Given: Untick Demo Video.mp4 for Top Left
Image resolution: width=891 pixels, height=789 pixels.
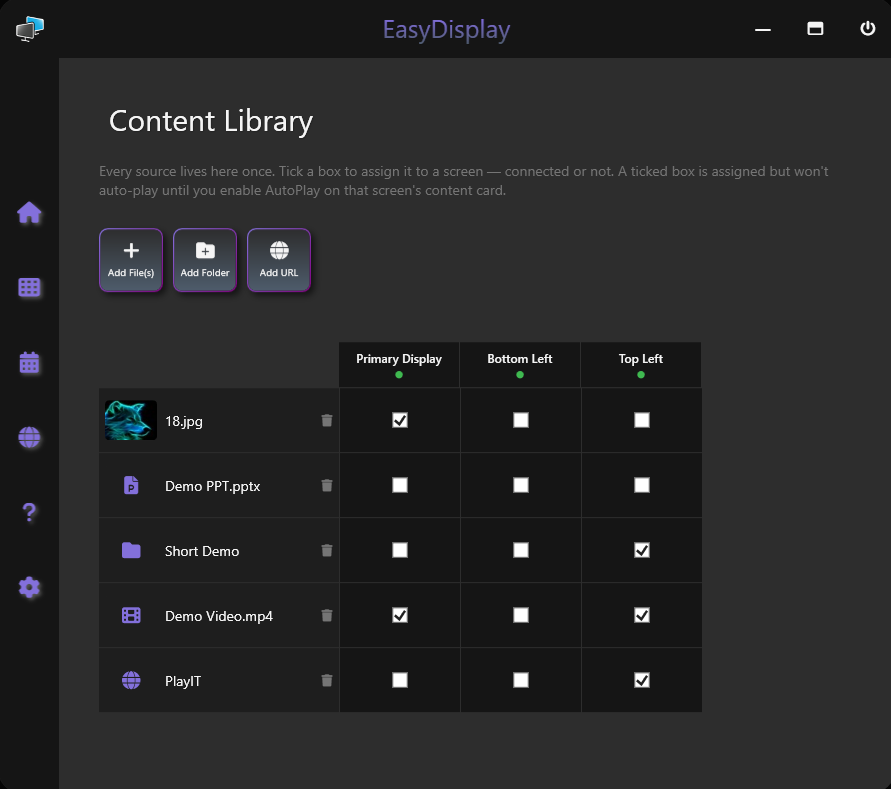Looking at the screenshot, I should click(x=642, y=615).
